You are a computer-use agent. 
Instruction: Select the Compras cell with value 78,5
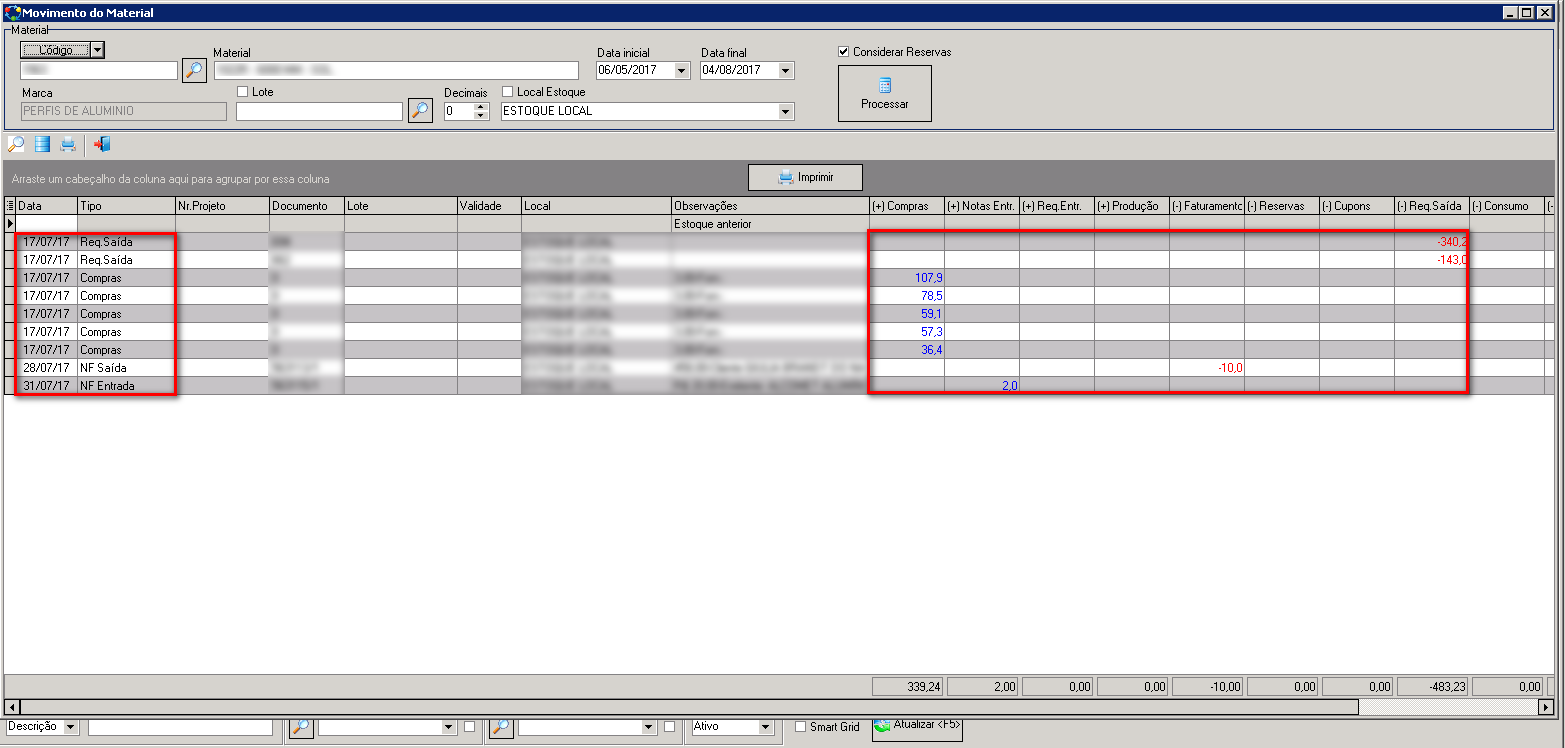pos(906,296)
